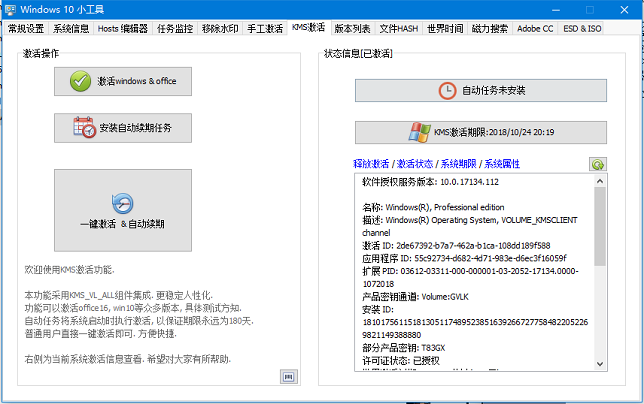Click the calendar icon for auto-renewal task install
This screenshot has height=404, width=644.
coord(84,128)
